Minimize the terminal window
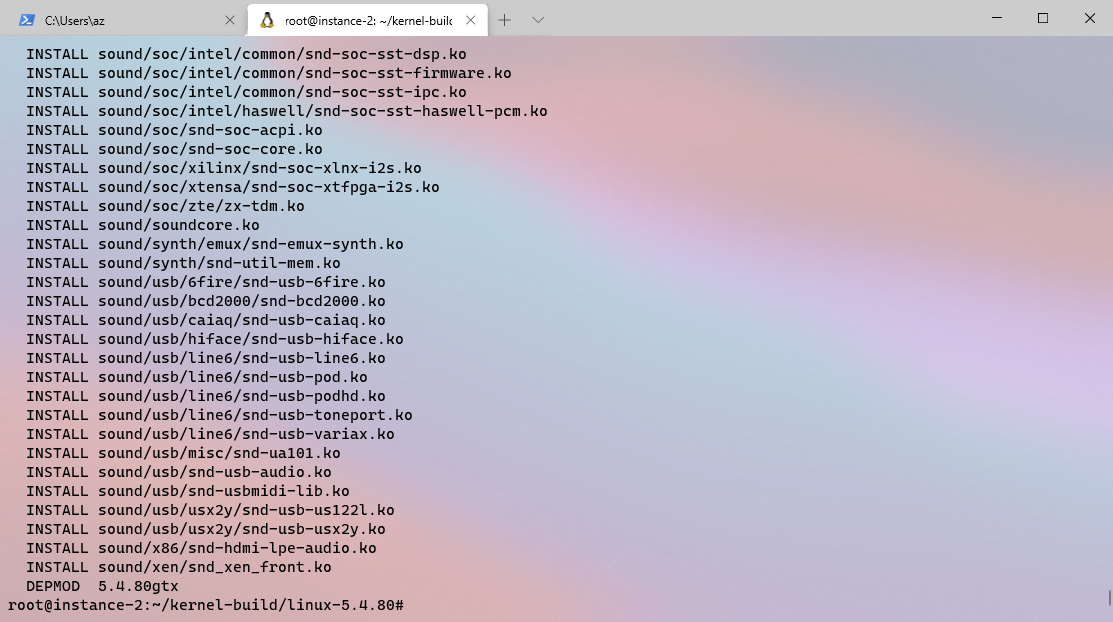This screenshot has height=622, width=1113. [996, 18]
